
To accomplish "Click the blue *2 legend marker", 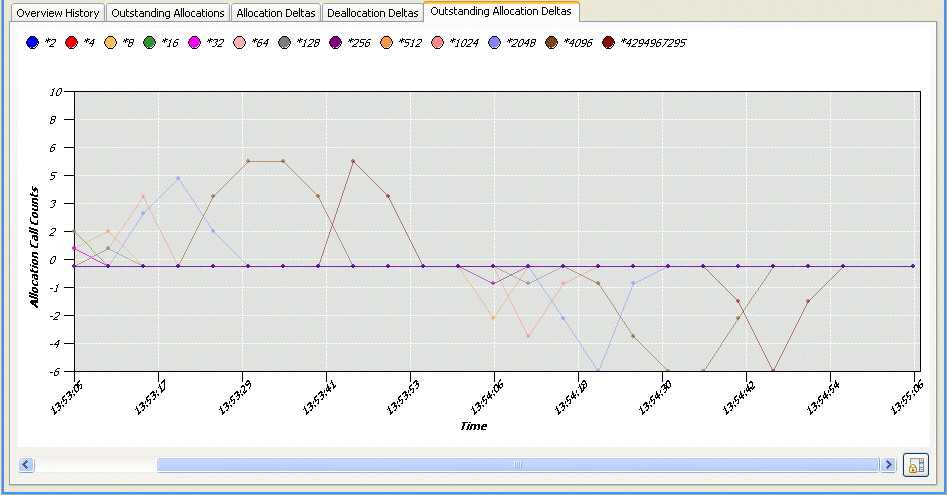I will 33,43.
